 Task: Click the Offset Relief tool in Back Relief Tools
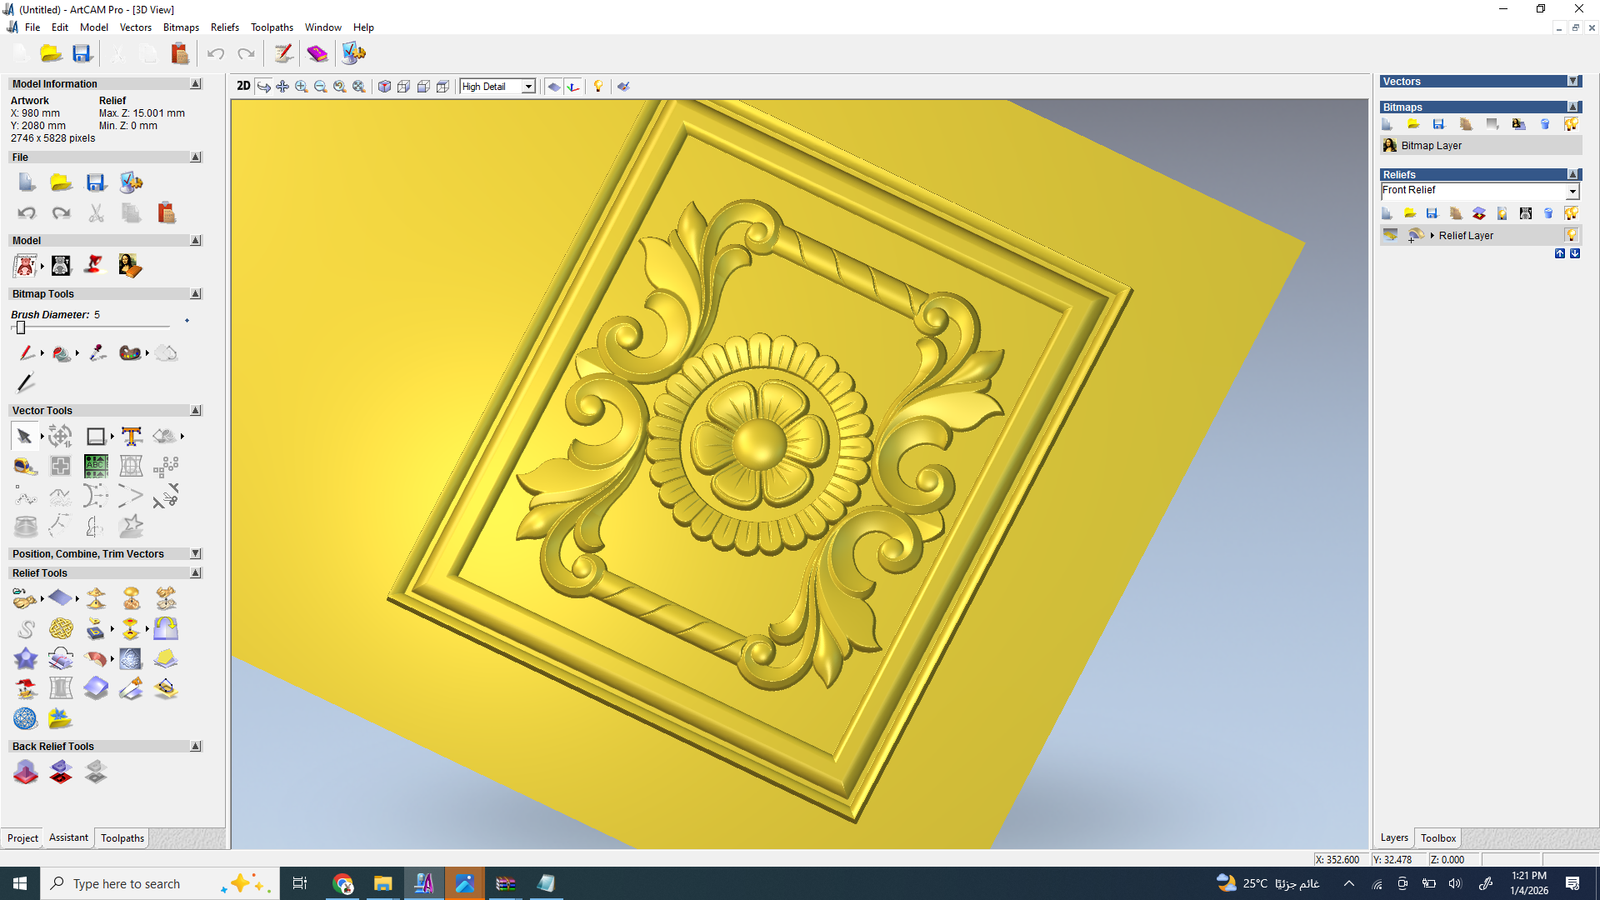pyautogui.click(x=26, y=772)
